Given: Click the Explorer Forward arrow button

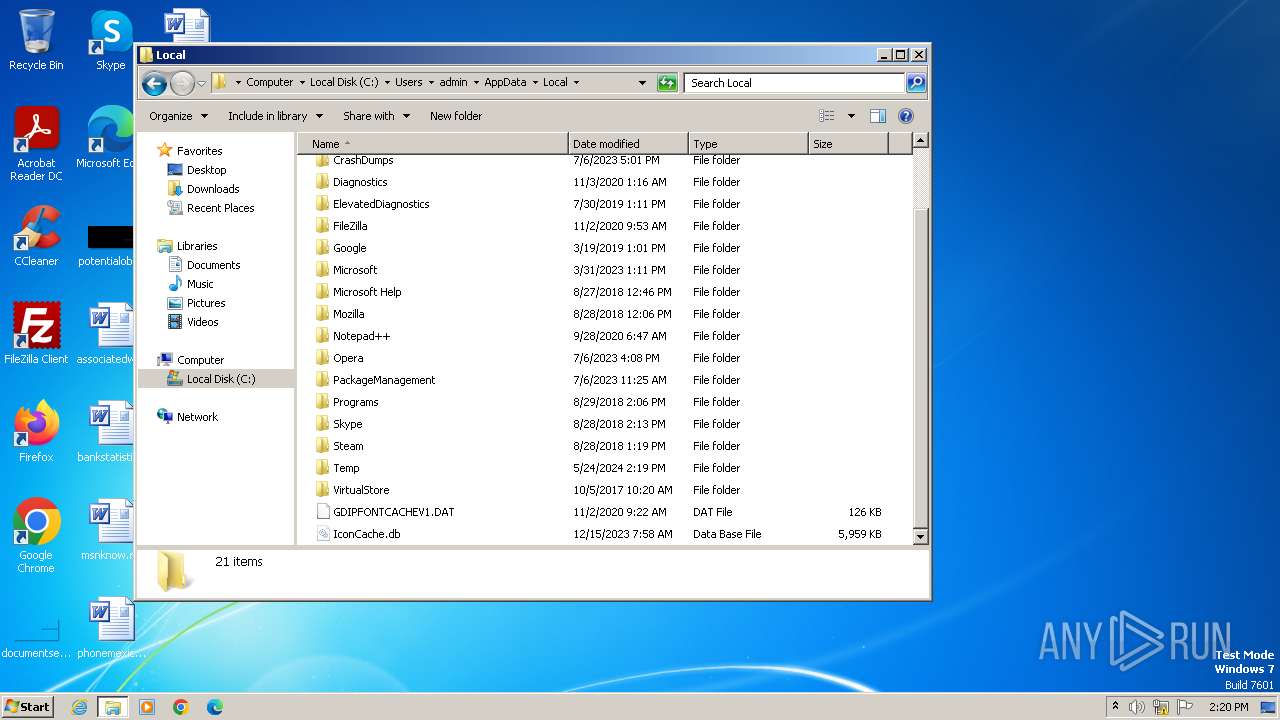Looking at the screenshot, I should click(x=182, y=83).
